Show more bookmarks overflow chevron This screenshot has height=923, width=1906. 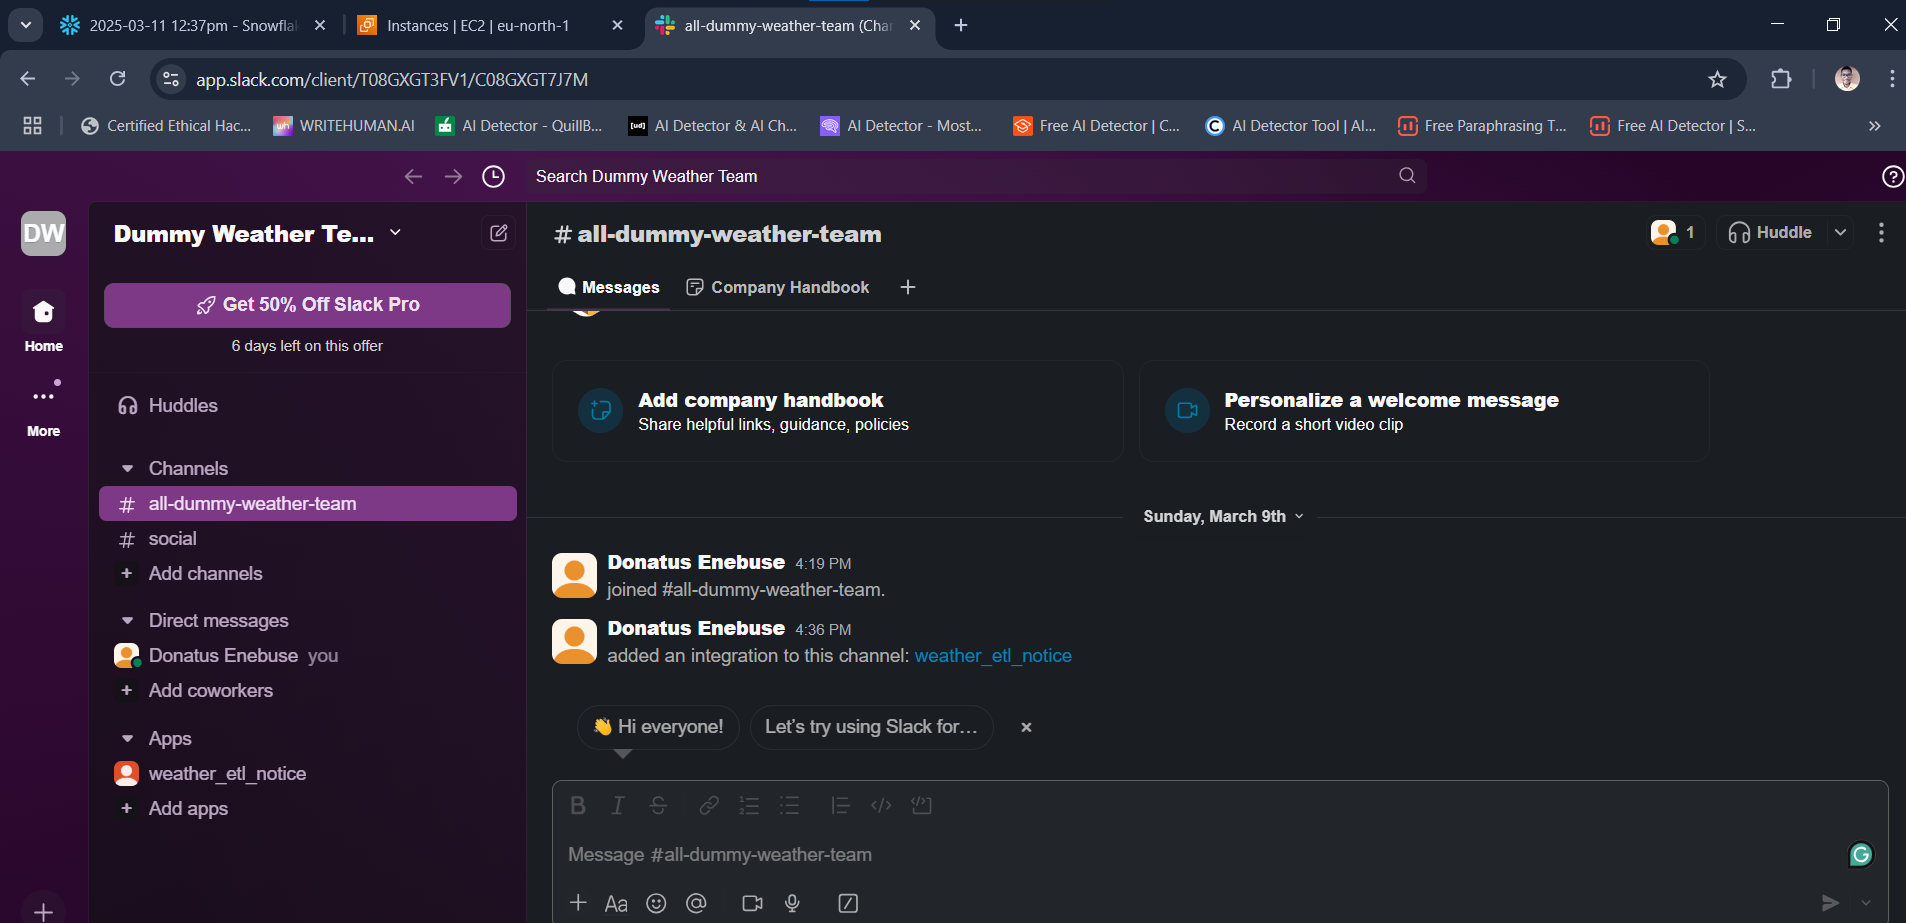click(x=1874, y=125)
